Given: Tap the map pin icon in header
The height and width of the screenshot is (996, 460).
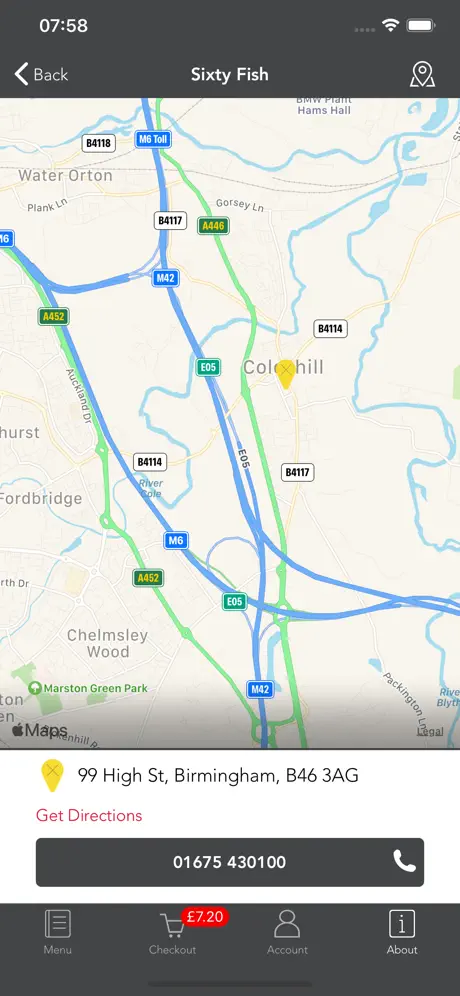Looking at the screenshot, I should [422, 74].
